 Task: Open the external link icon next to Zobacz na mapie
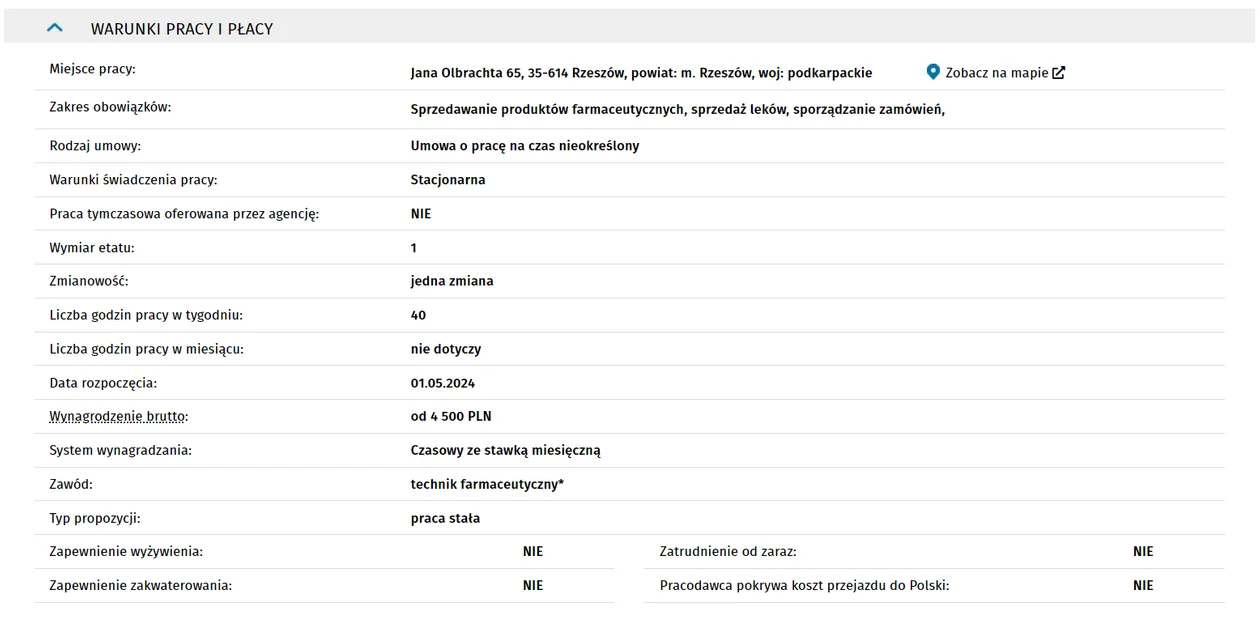click(x=1059, y=72)
